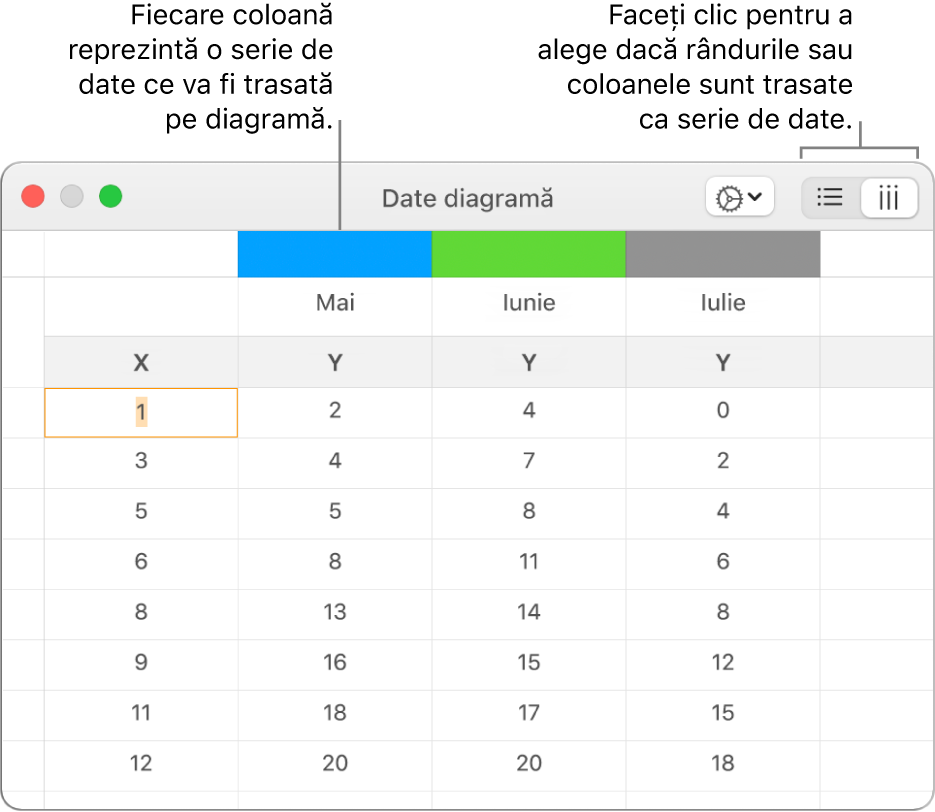Click the red close window button

click(34, 196)
